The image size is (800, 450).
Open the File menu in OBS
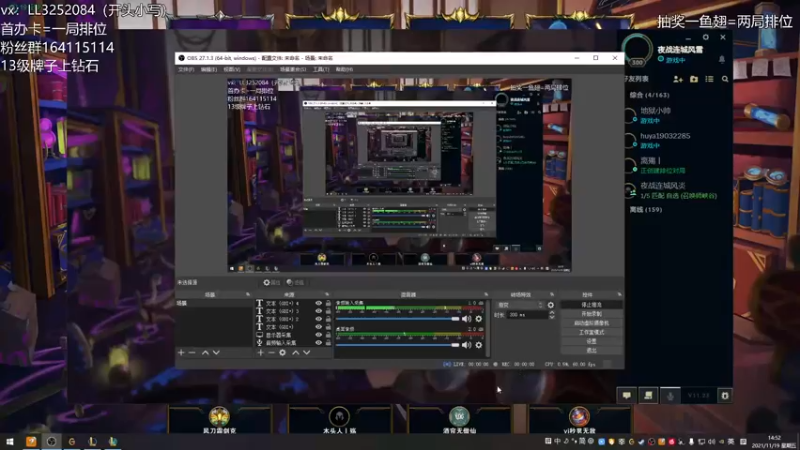[x=186, y=69]
